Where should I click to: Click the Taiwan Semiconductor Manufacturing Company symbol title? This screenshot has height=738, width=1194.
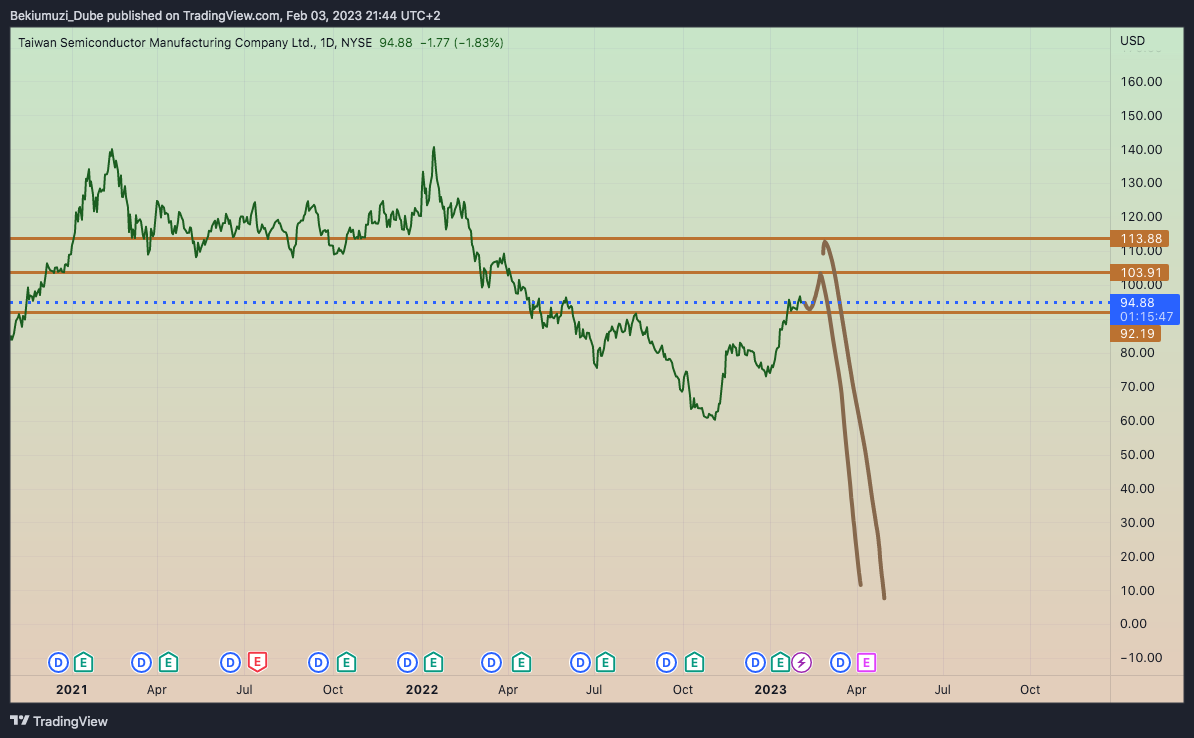pyautogui.click(x=166, y=43)
